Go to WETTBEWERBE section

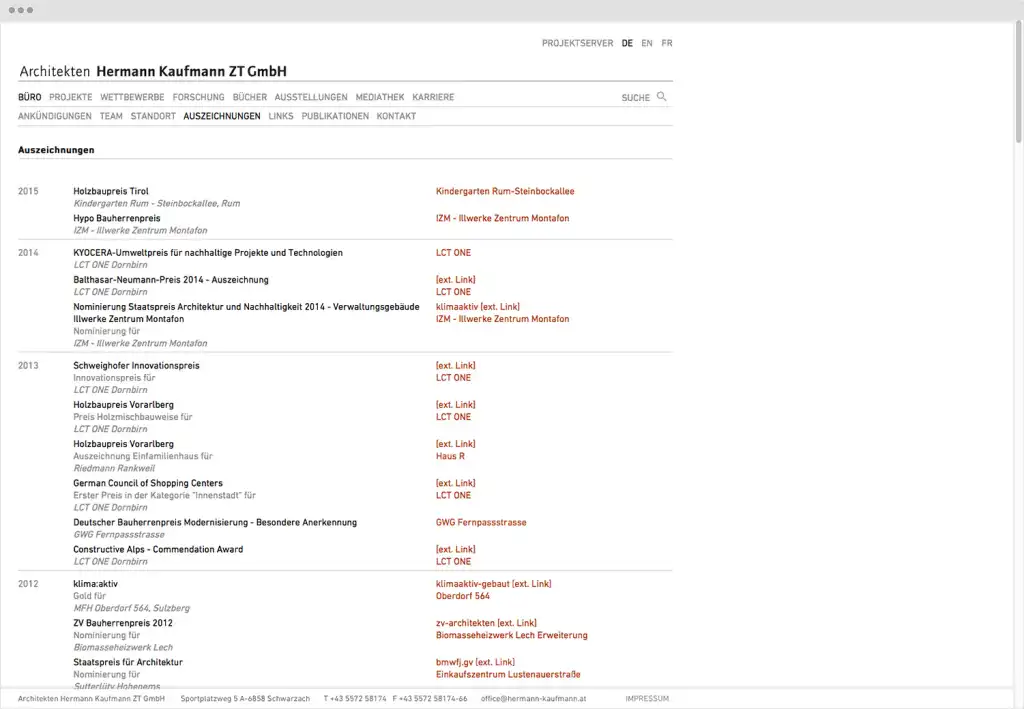pyautogui.click(x=132, y=98)
